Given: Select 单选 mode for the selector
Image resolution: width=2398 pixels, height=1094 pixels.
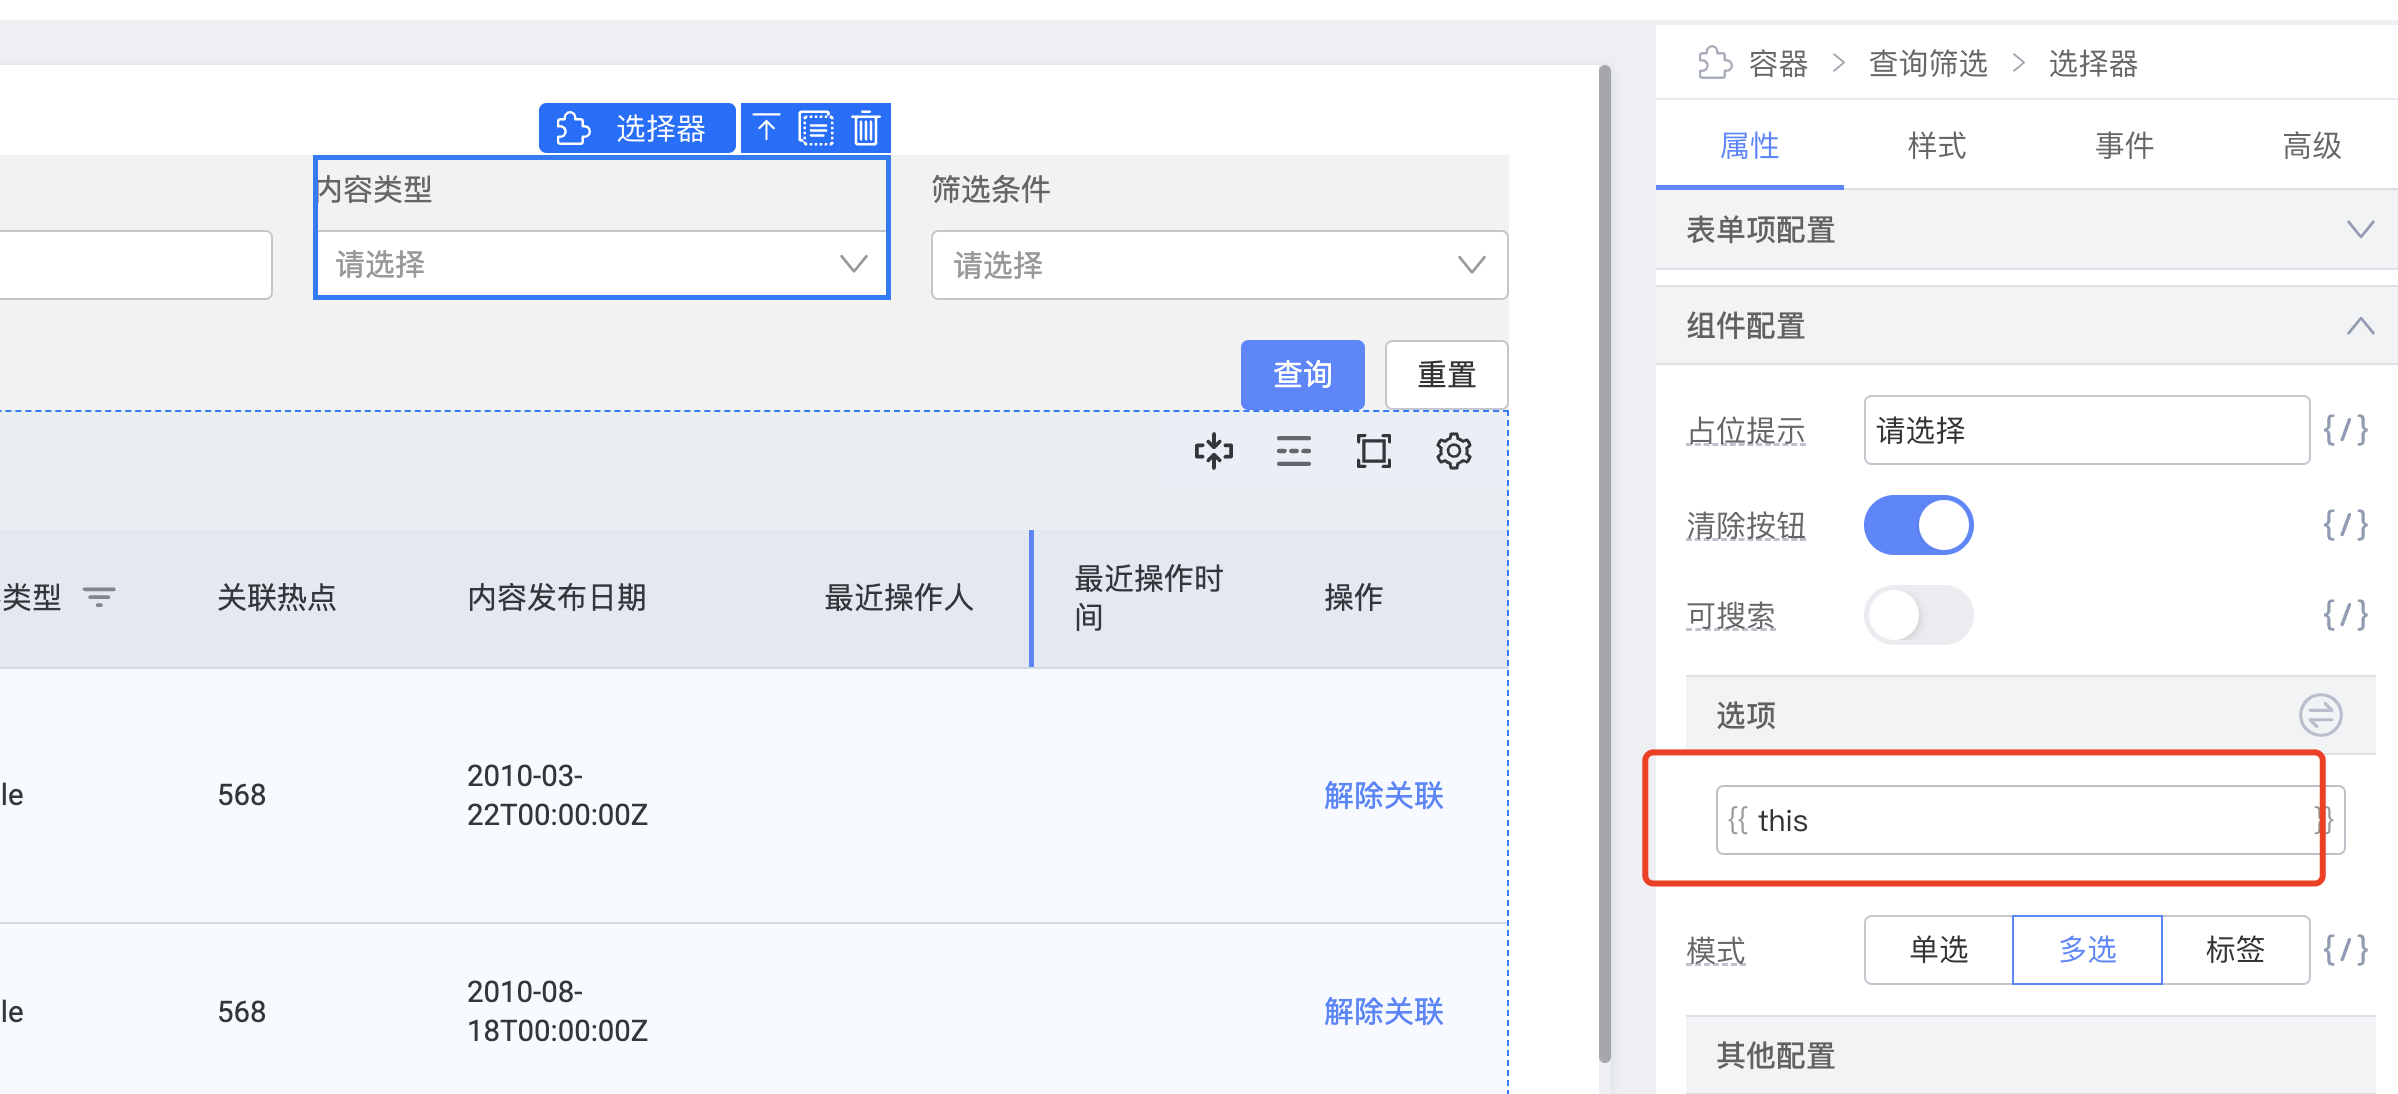Looking at the screenshot, I should tap(1936, 950).
